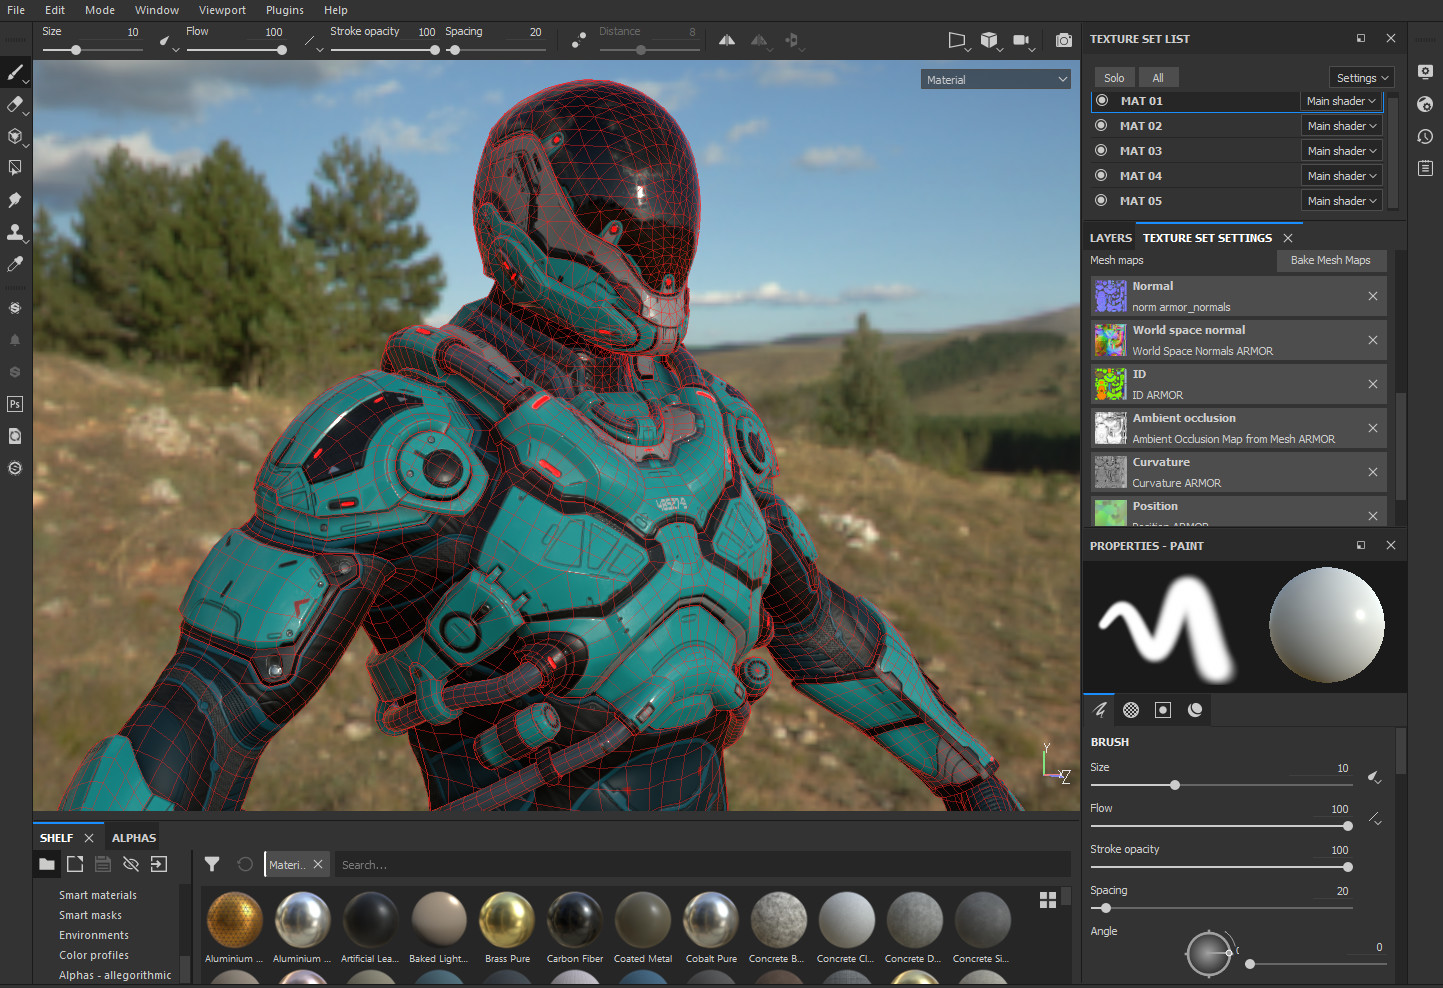
Task: Click the shelf hide-eye icon
Action: pyautogui.click(x=131, y=864)
